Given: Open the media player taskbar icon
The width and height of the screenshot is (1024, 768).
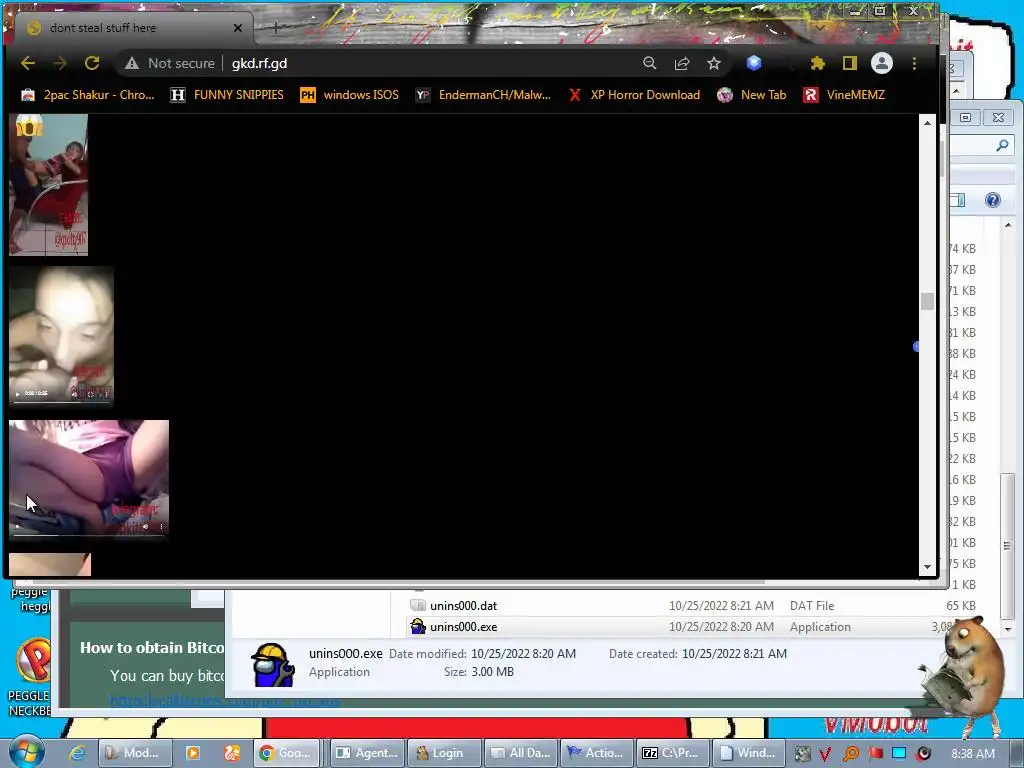Looking at the screenshot, I should [x=193, y=753].
